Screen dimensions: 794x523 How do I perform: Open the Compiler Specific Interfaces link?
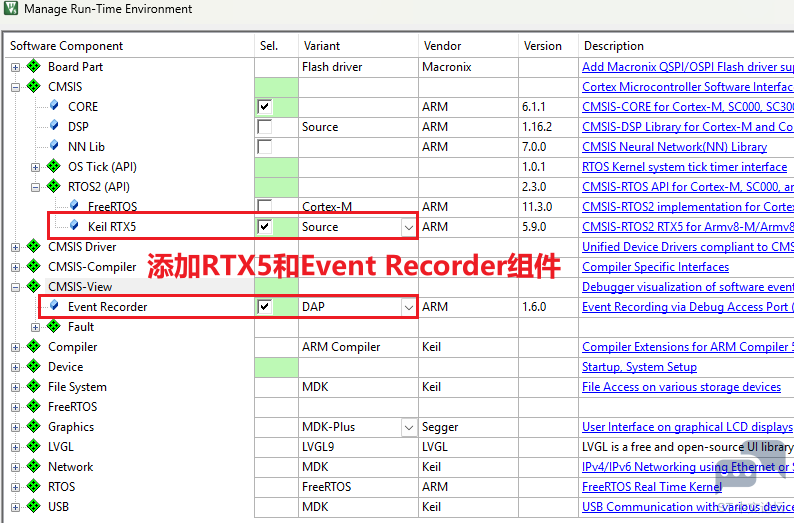pos(655,267)
